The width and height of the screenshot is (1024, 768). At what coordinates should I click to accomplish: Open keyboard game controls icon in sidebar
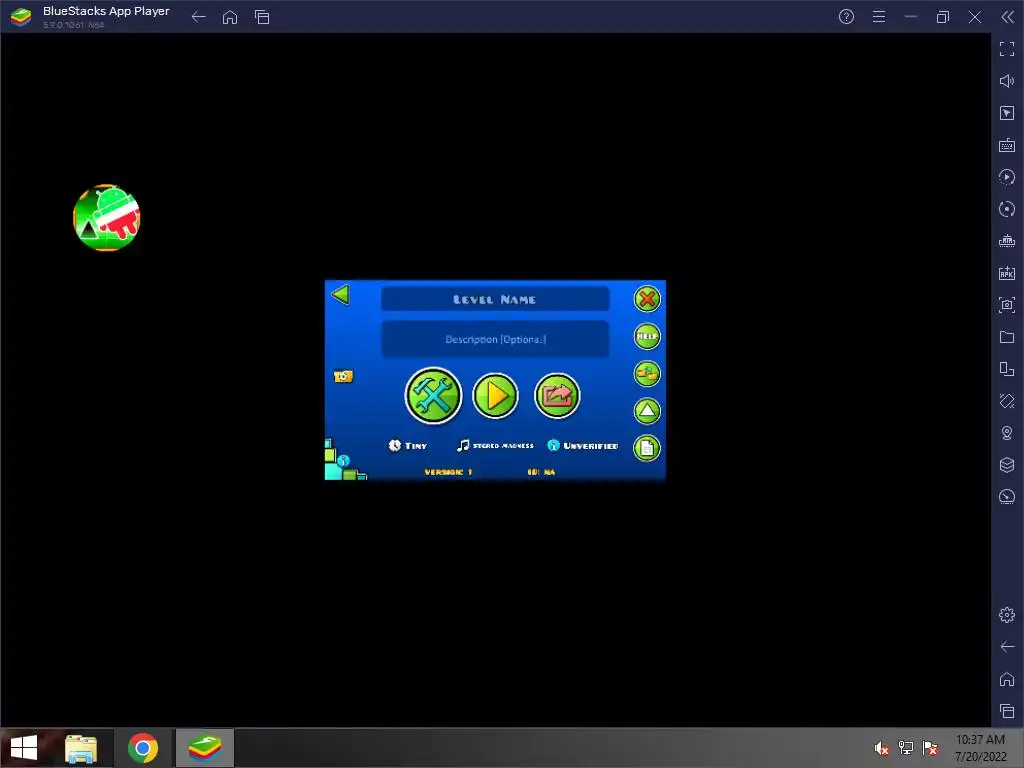click(x=1007, y=145)
